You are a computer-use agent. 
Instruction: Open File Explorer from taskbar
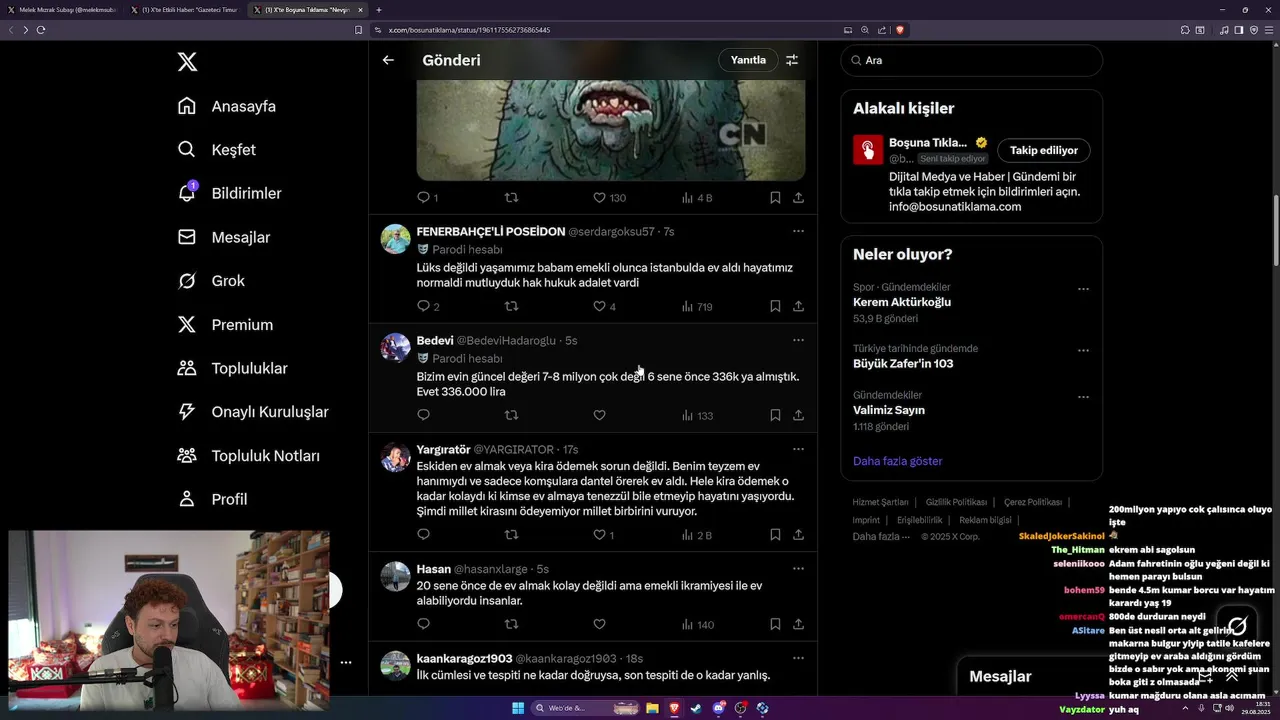click(652, 708)
